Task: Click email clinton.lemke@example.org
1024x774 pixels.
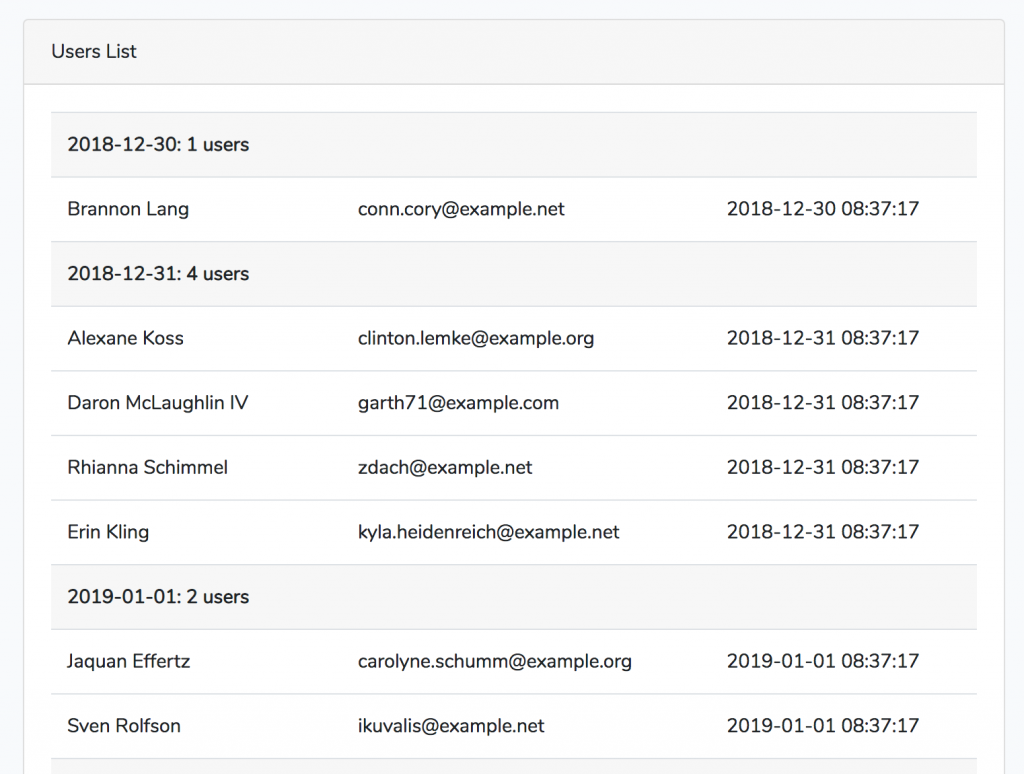Action: click(x=476, y=338)
